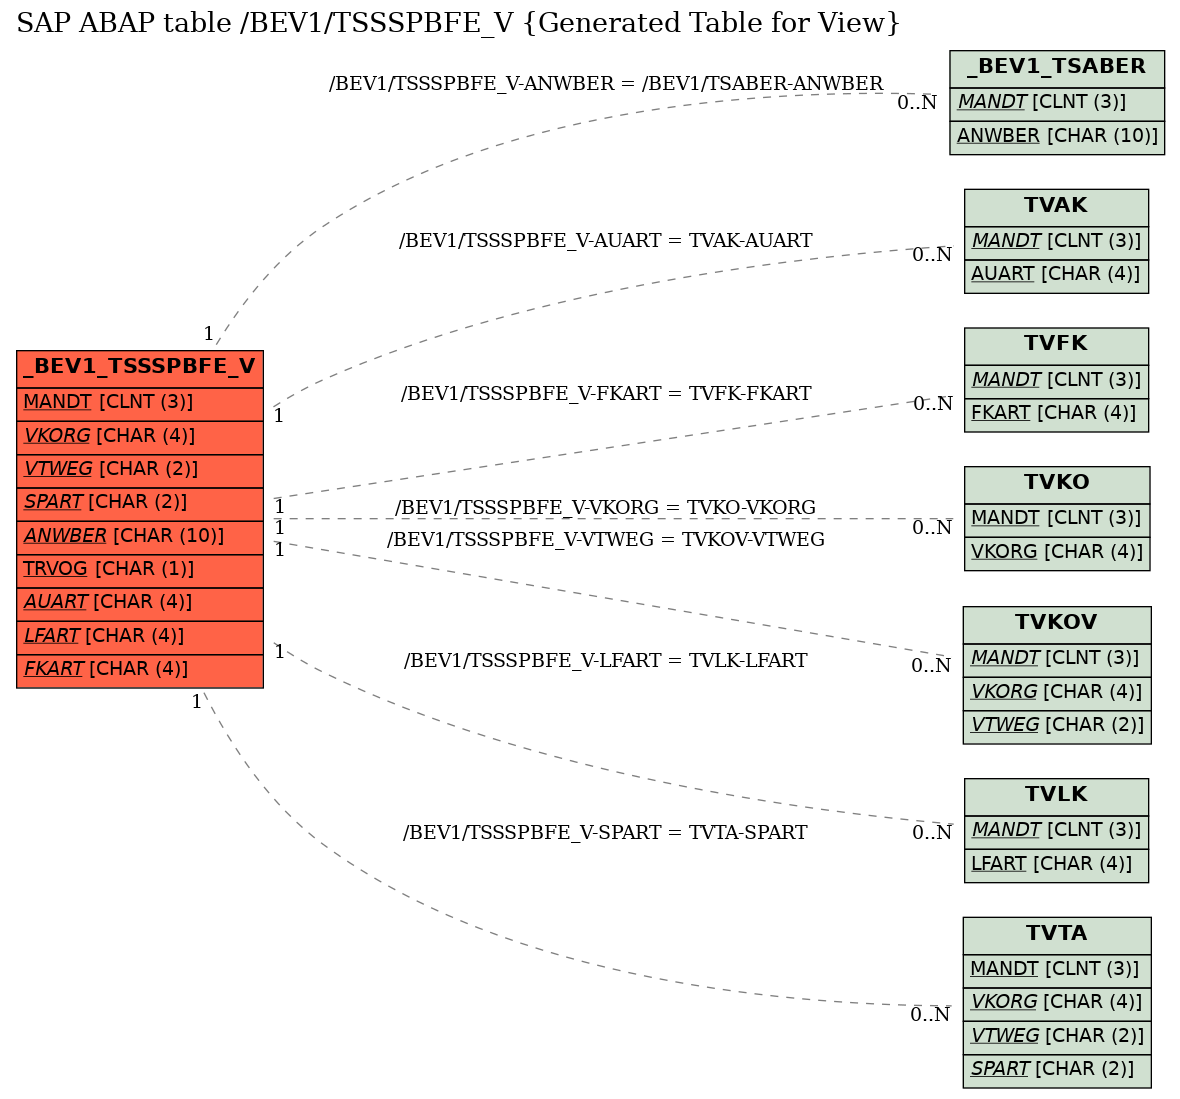Open the _BEV1_TSABER table header
Screen dimensions: 1180x1099
(x=1057, y=68)
